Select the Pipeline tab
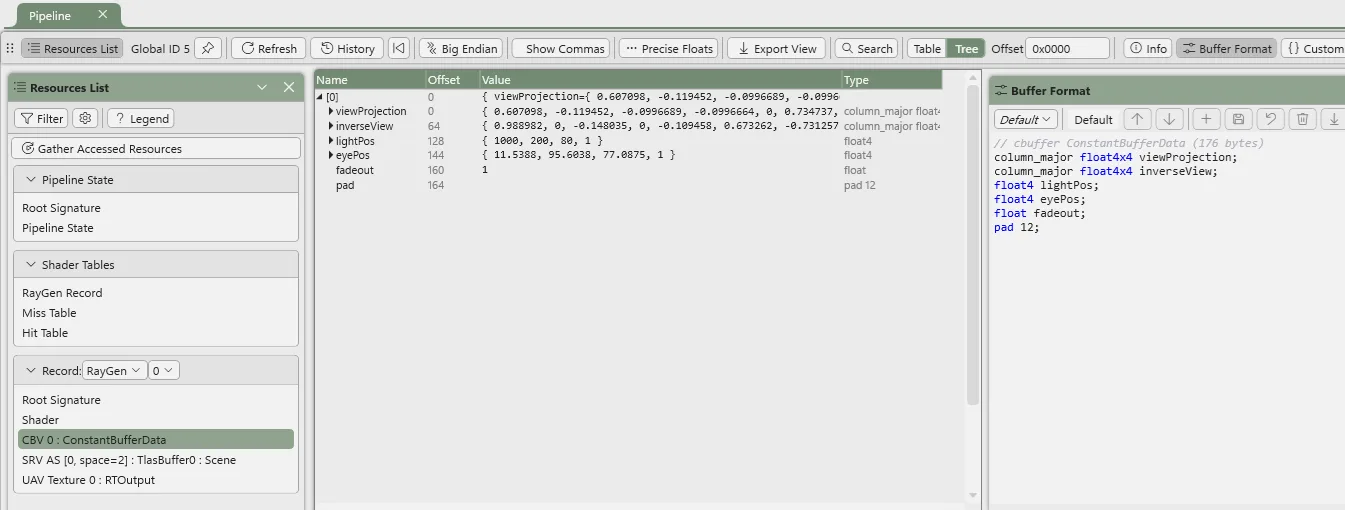The image size is (1345, 510). (x=50, y=16)
